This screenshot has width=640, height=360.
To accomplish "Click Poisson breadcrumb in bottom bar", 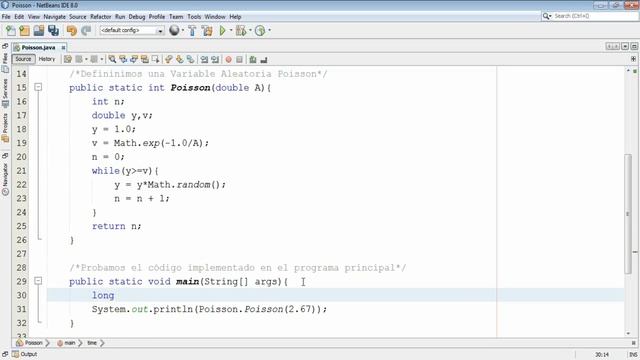I will (30, 343).
